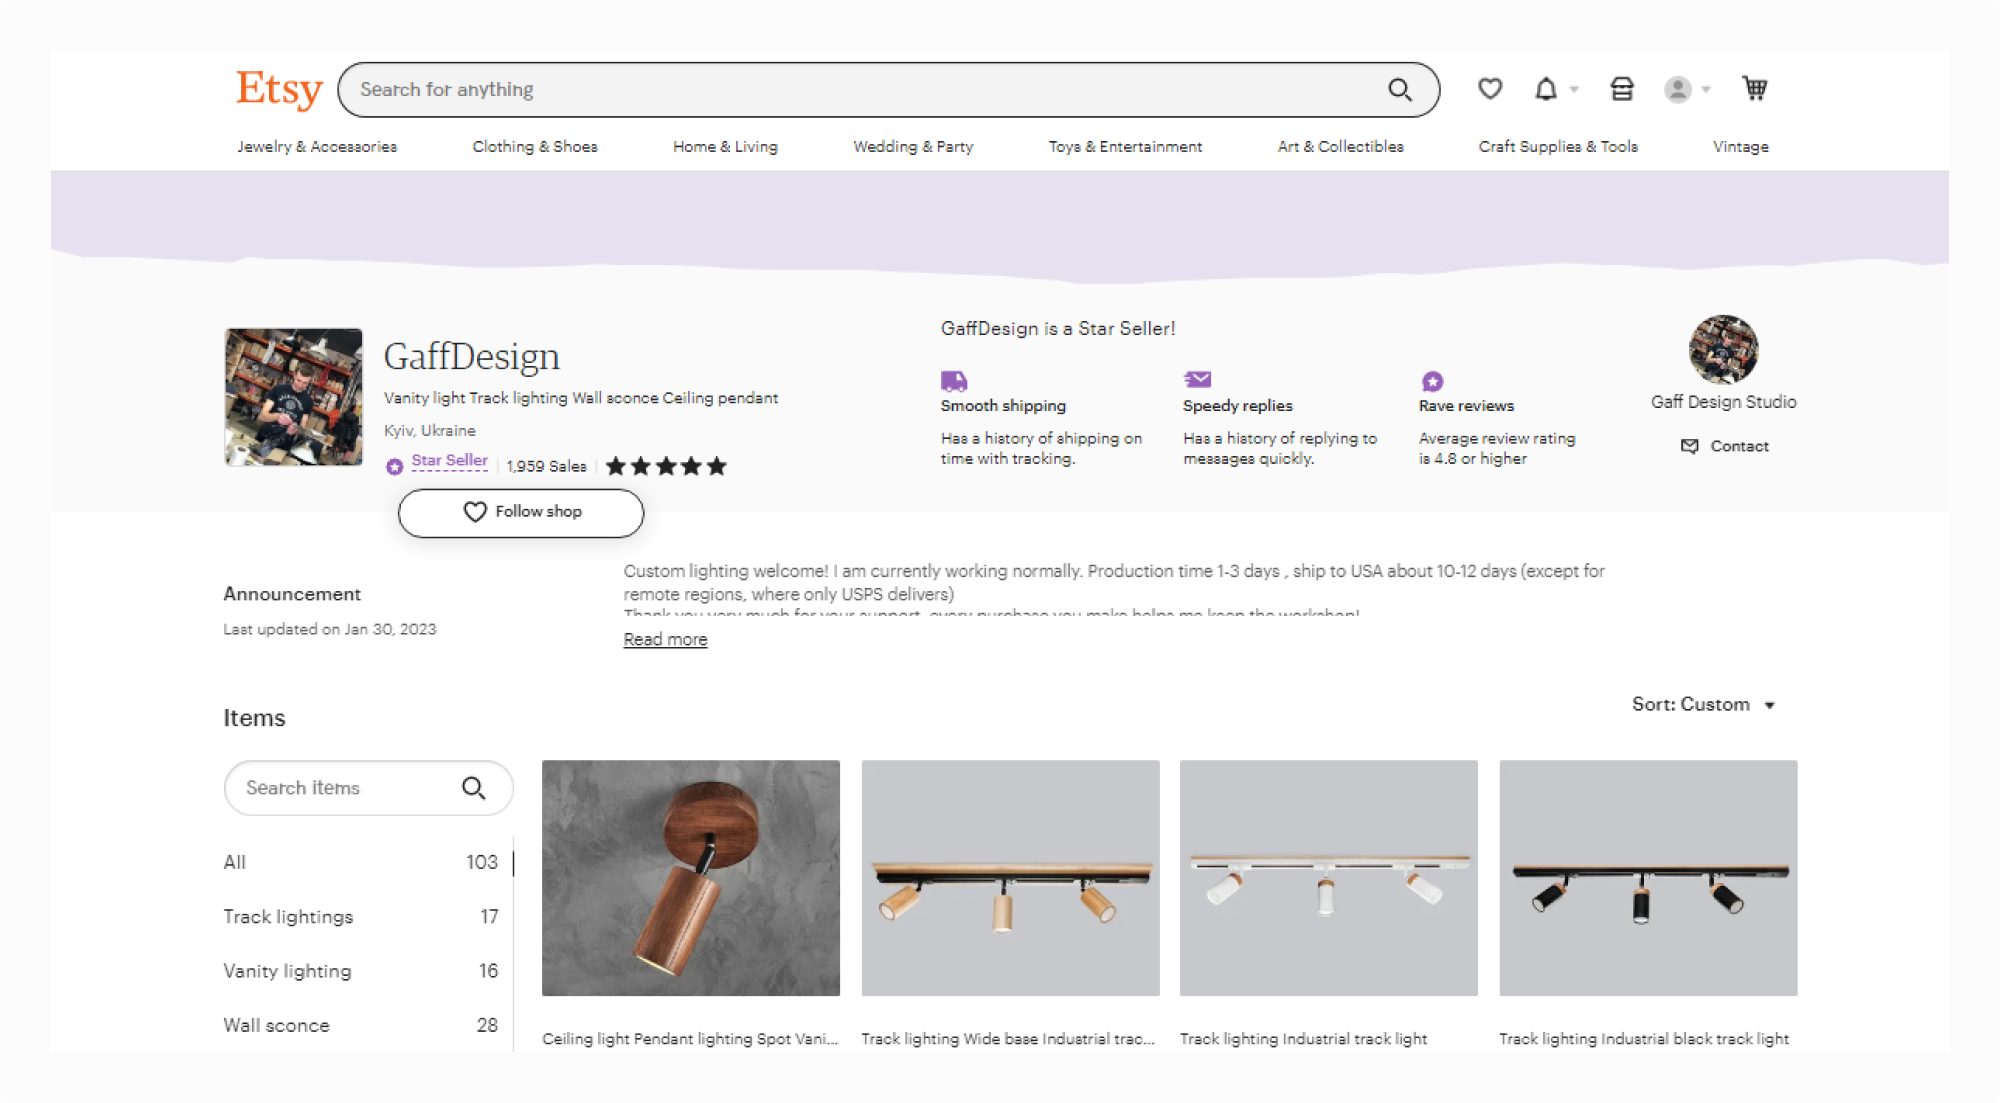Screen dimensions: 2000x1103
Task: Open the shopping cart icon
Action: click(1755, 89)
